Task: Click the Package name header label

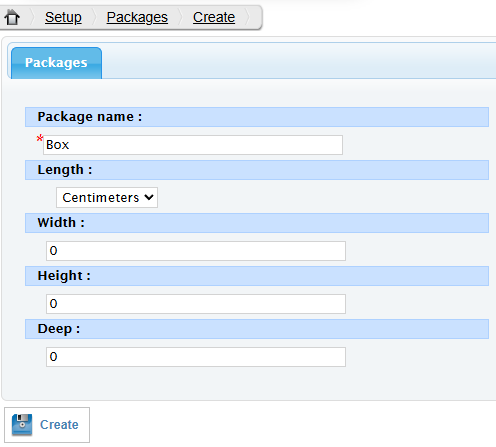Action: pos(90,117)
